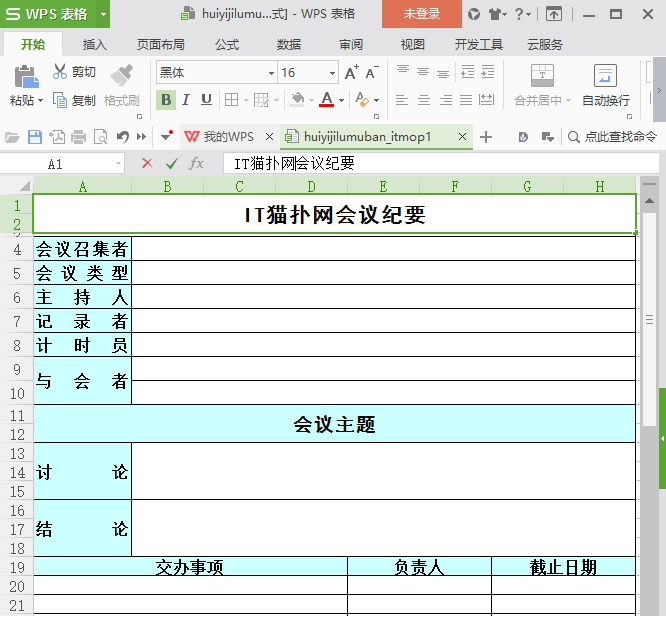Center text horizontally
This screenshot has width=666, height=640.
click(x=423, y=100)
